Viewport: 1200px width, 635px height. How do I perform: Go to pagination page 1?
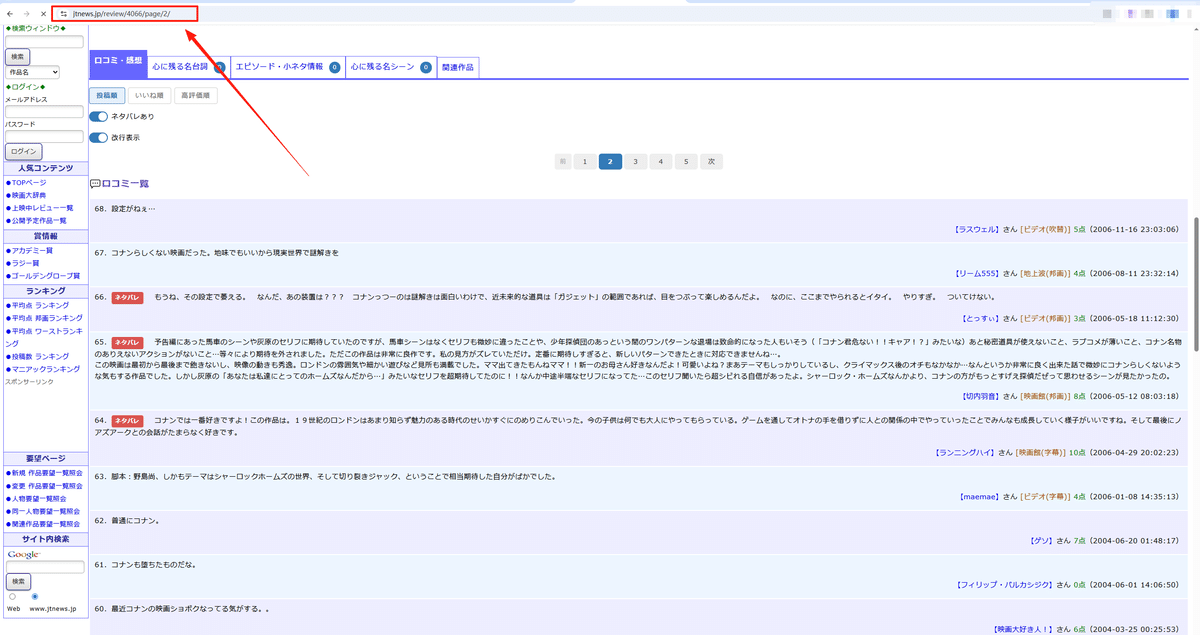(585, 161)
